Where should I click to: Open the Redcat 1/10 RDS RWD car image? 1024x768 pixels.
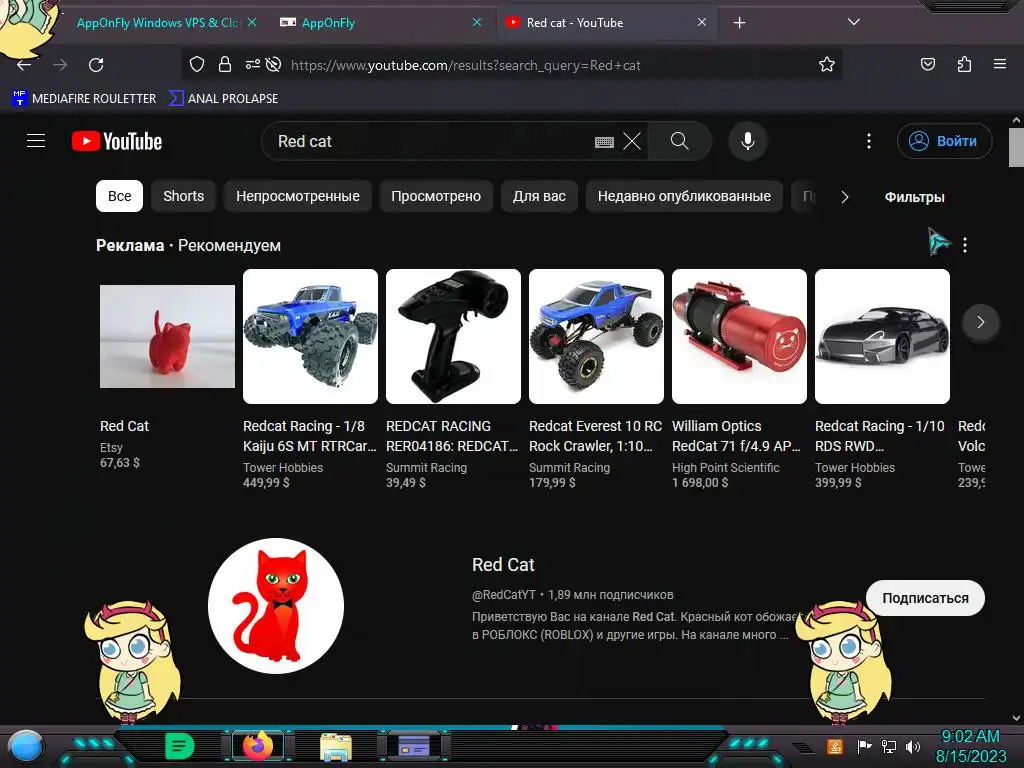click(x=882, y=336)
